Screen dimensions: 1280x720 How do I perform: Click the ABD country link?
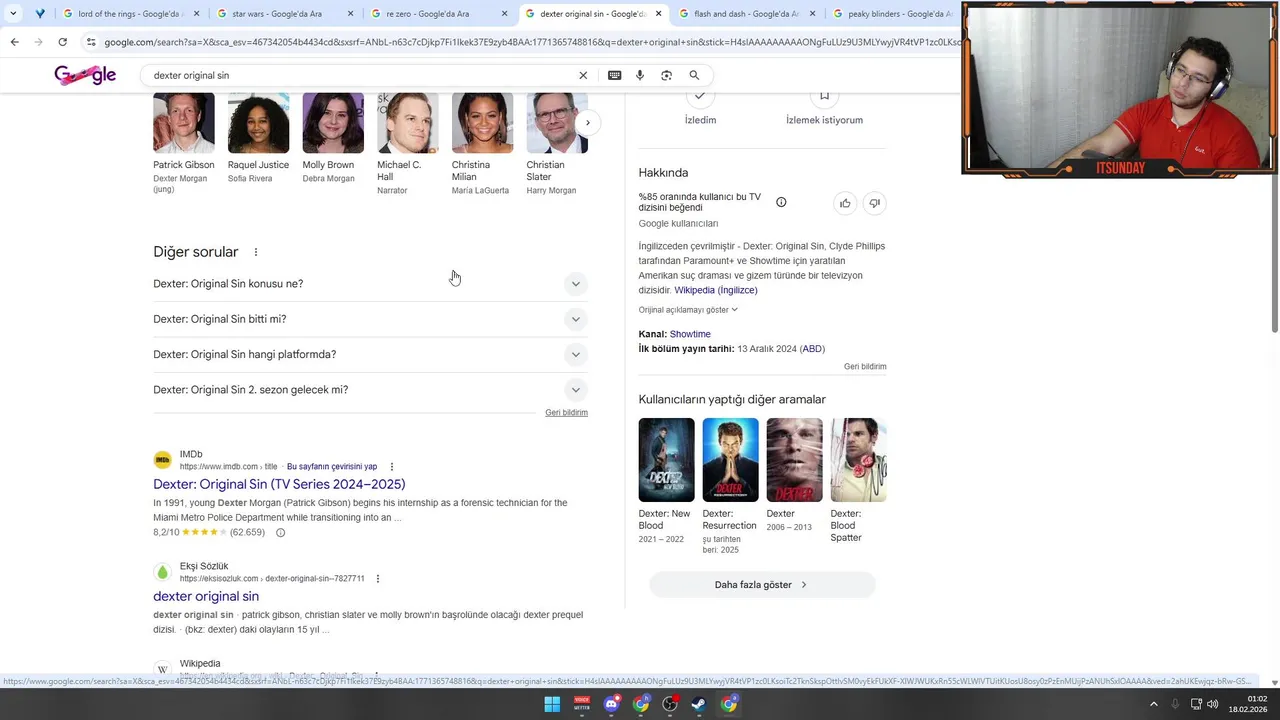click(812, 349)
